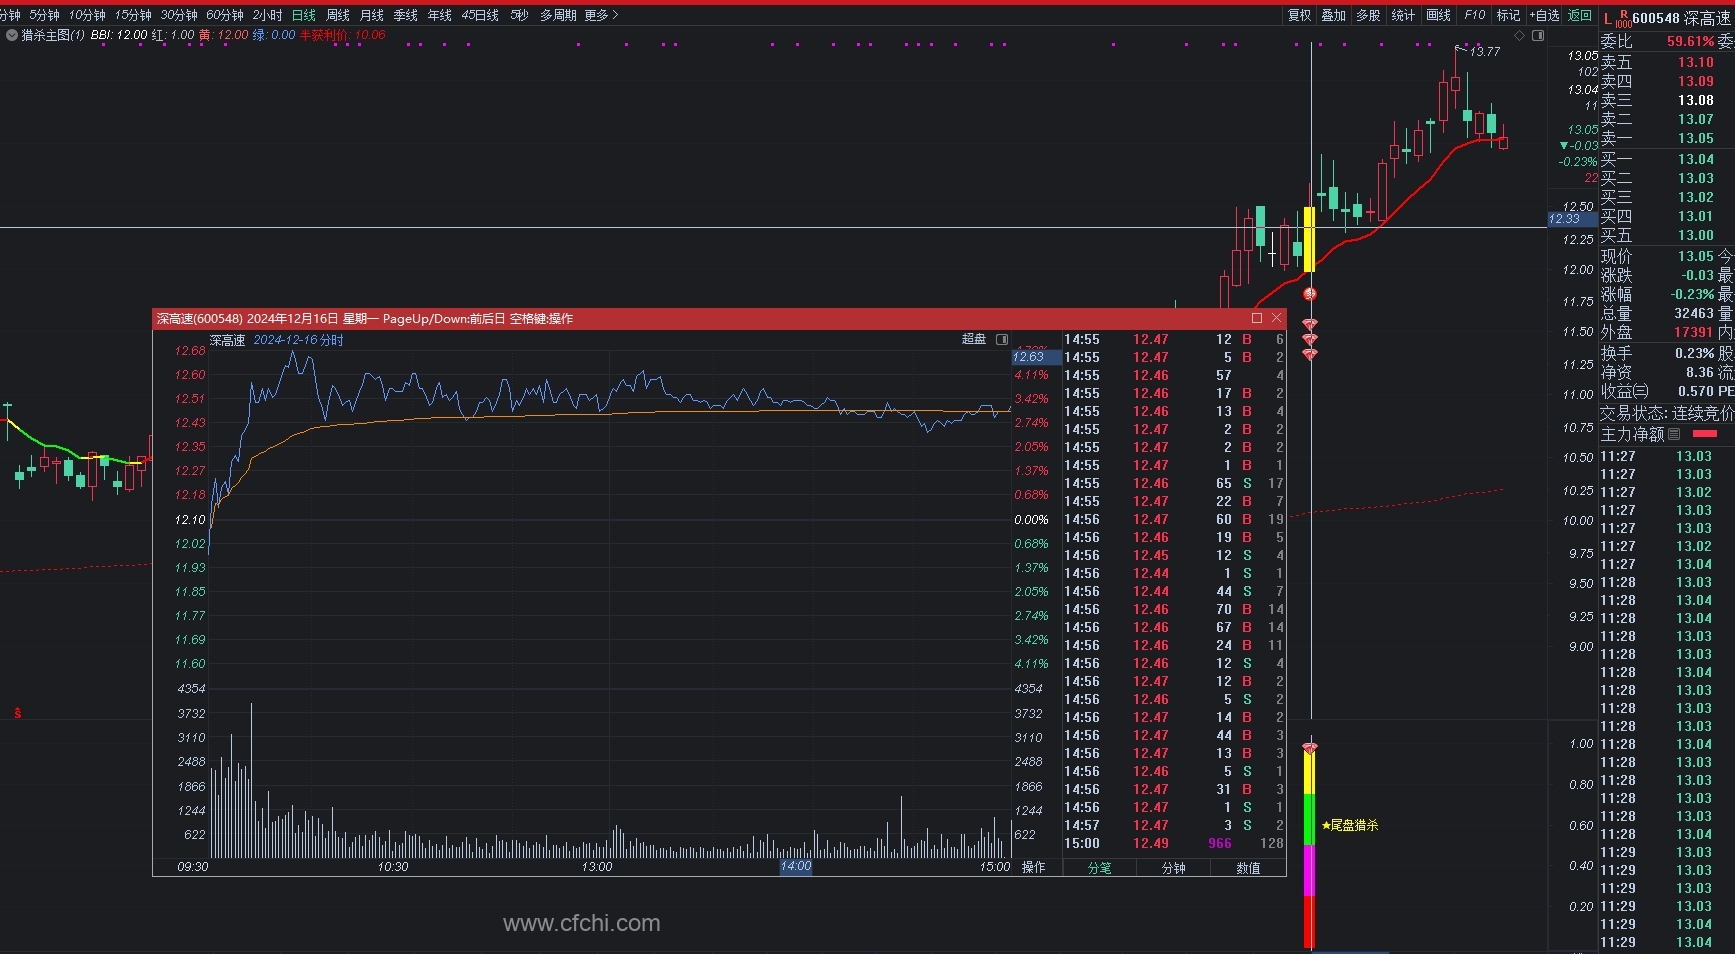Switch to the 10分钟 period tab

[x=87, y=15]
